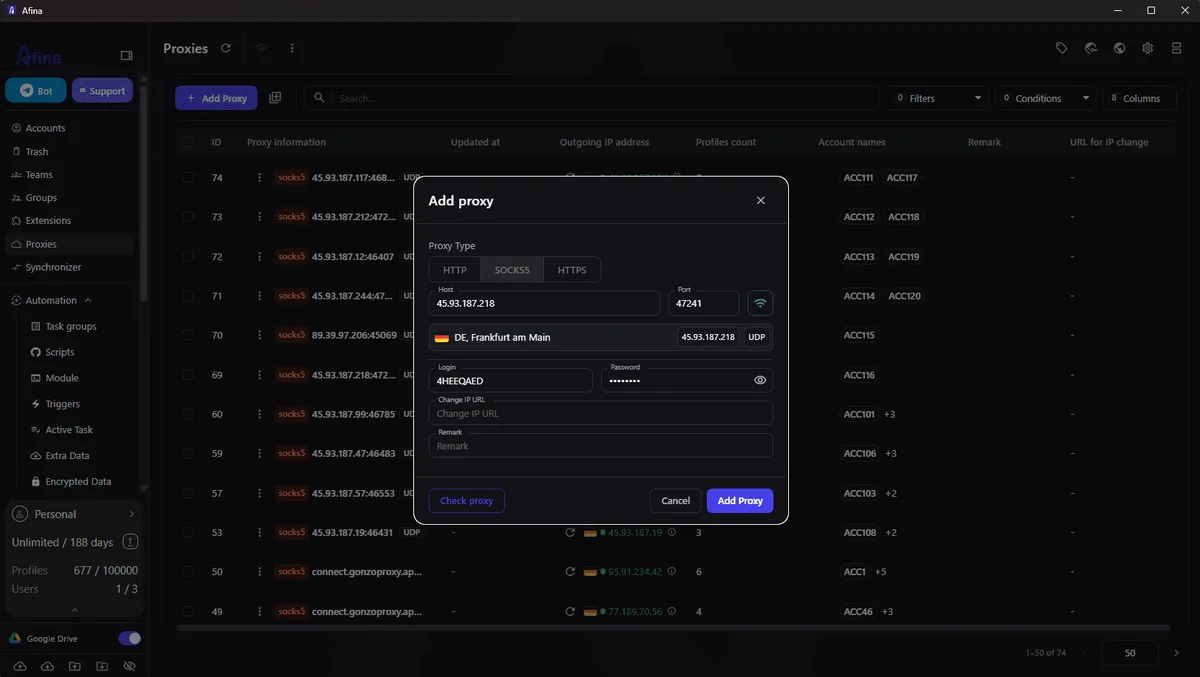Click the Remark input field
The height and width of the screenshot is (677, 1200).
pyautogui.click(x=601, y=445)
